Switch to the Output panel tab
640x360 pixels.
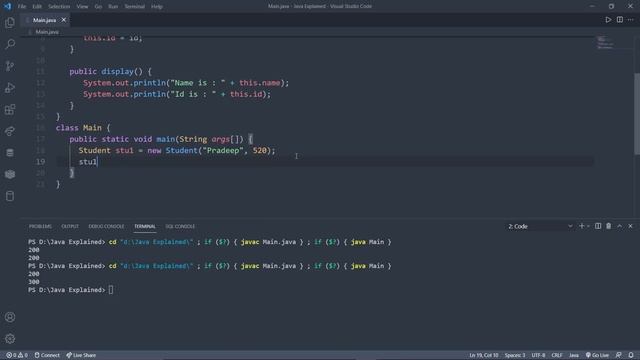pyautogui.click(x=70, y=226)
